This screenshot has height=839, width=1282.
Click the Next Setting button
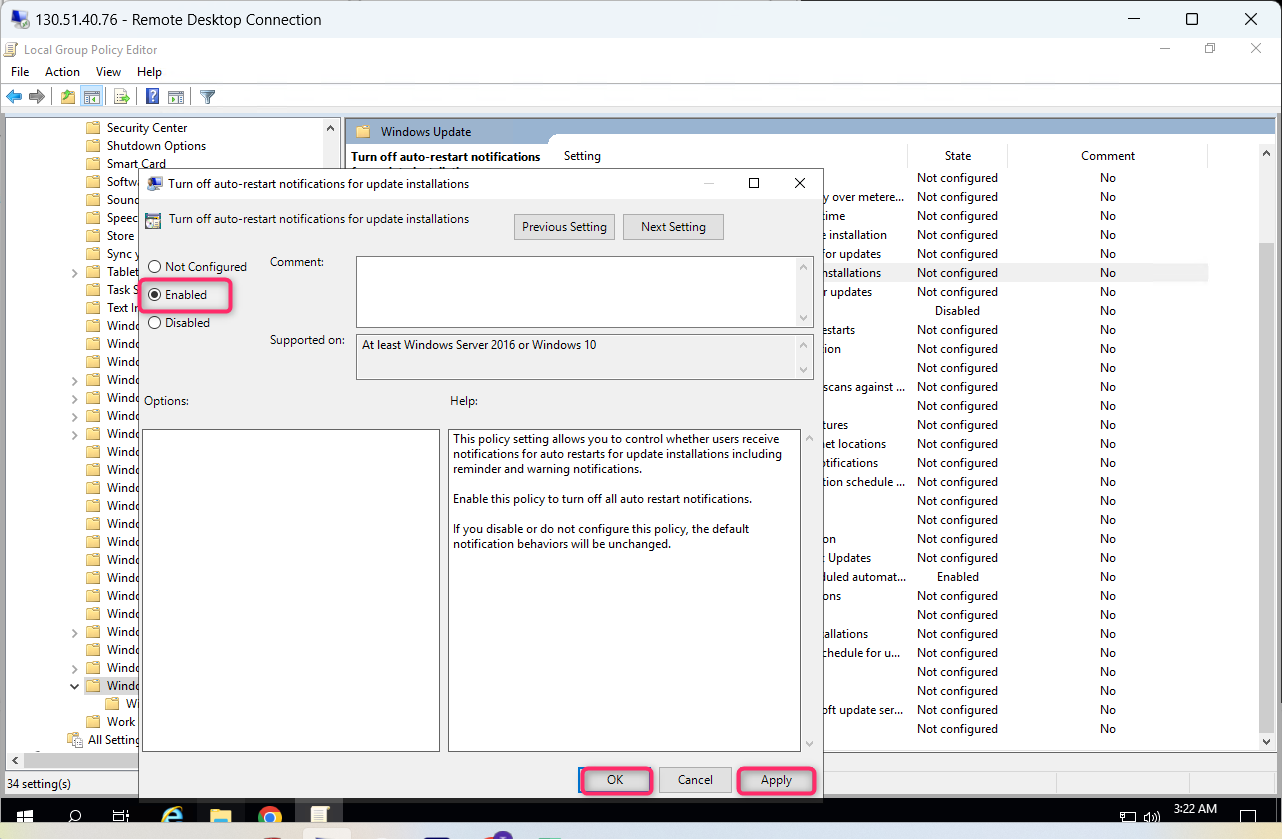point(673,226)
